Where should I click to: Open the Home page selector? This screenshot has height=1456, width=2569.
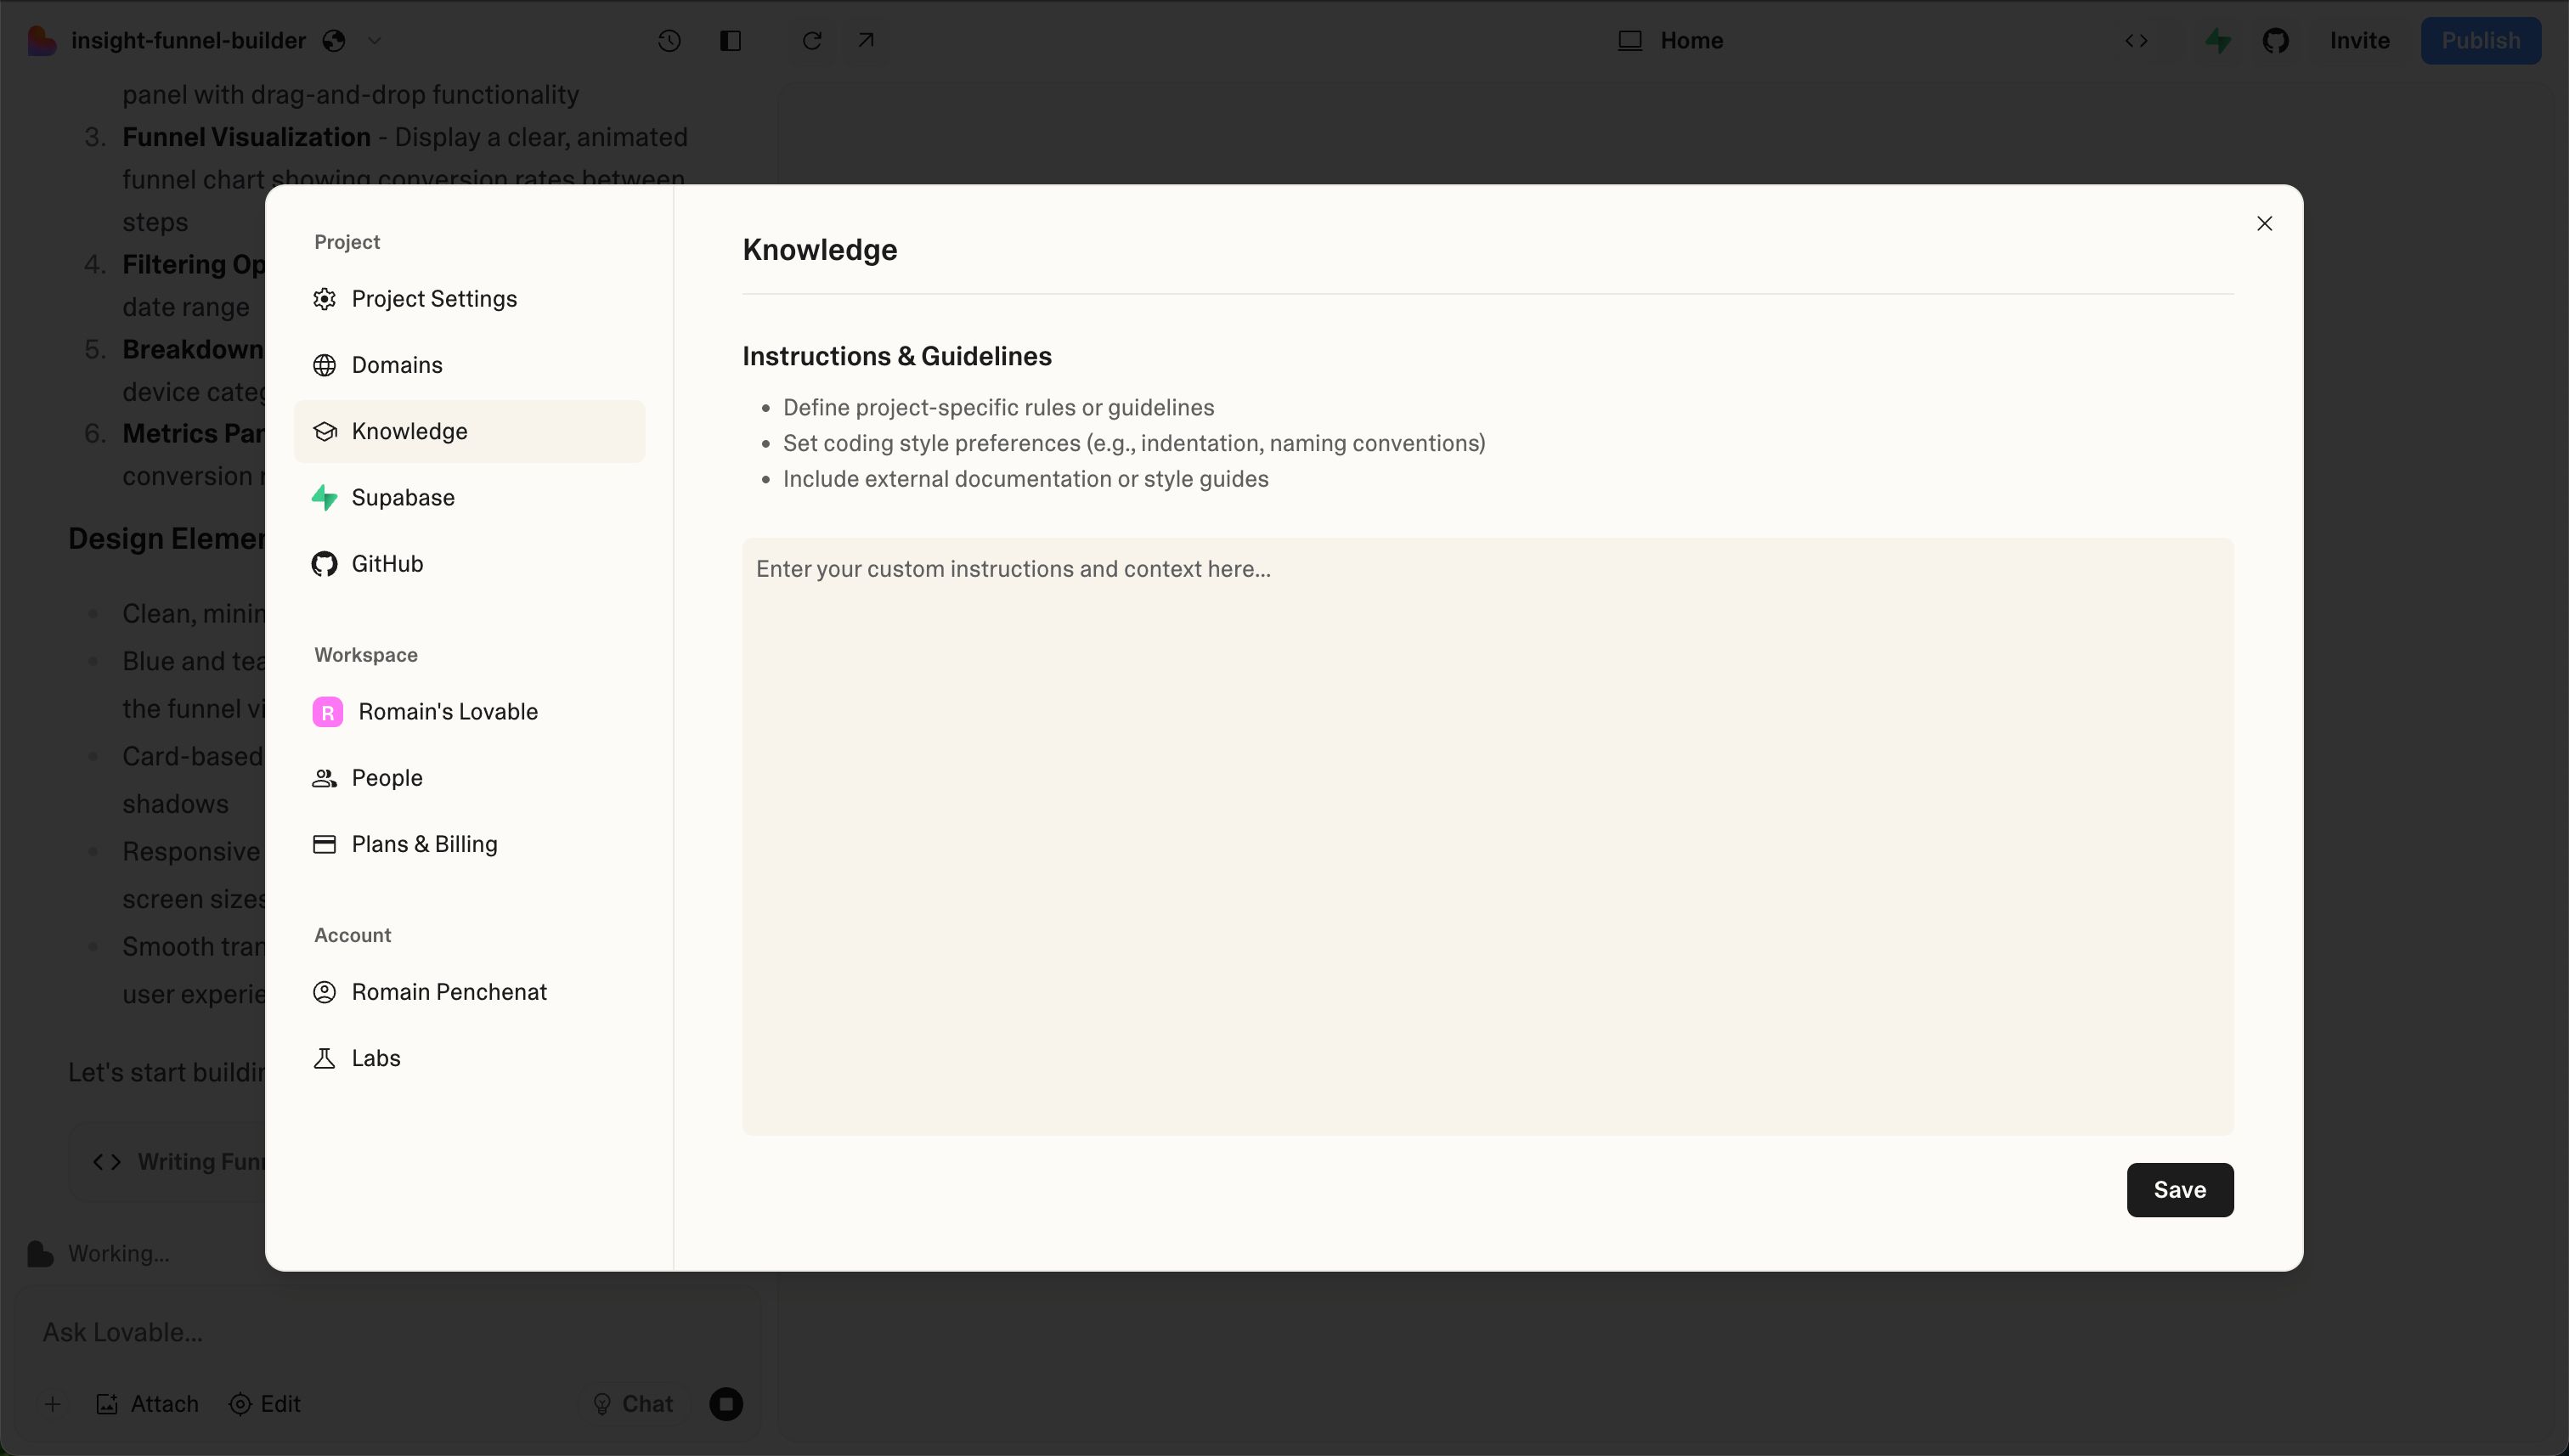pos(1671,41)
